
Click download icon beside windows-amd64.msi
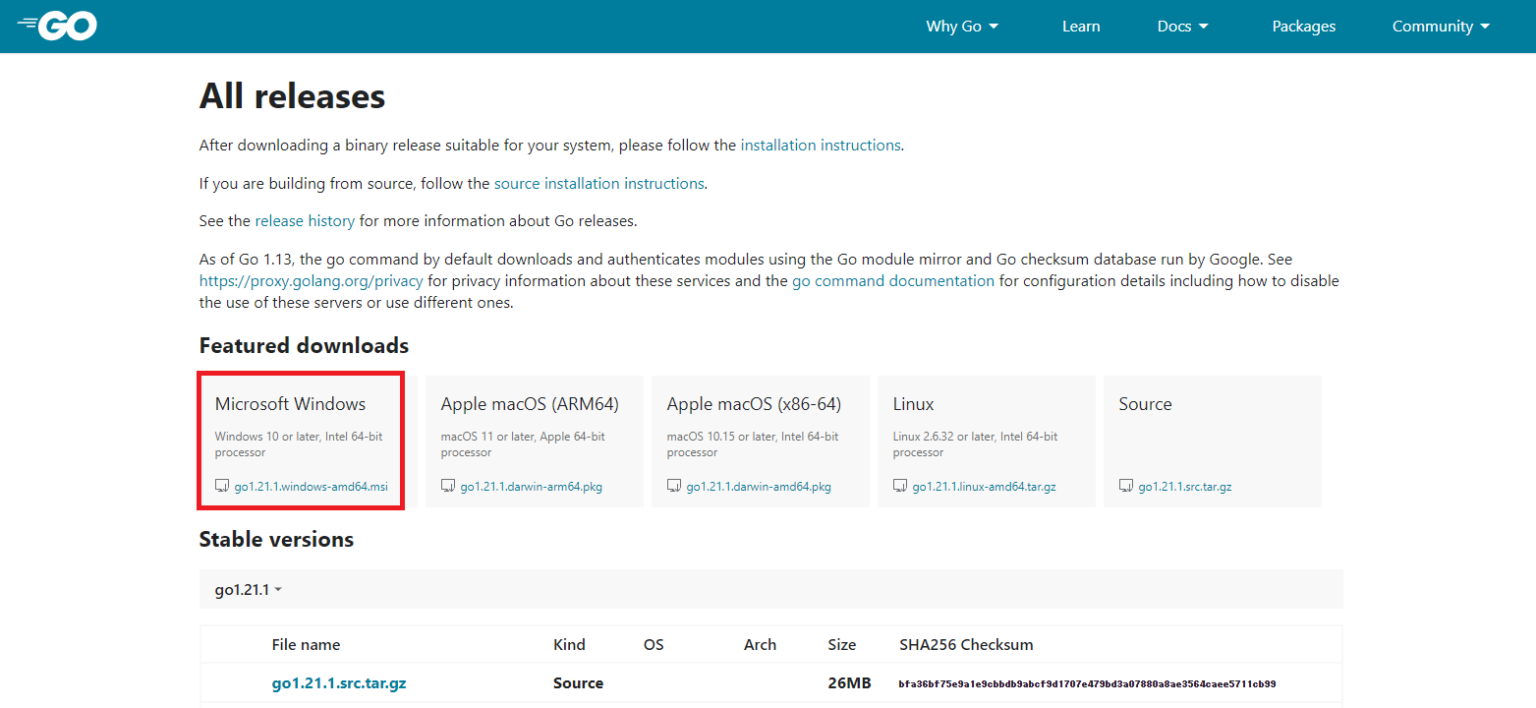coord(222,486)
